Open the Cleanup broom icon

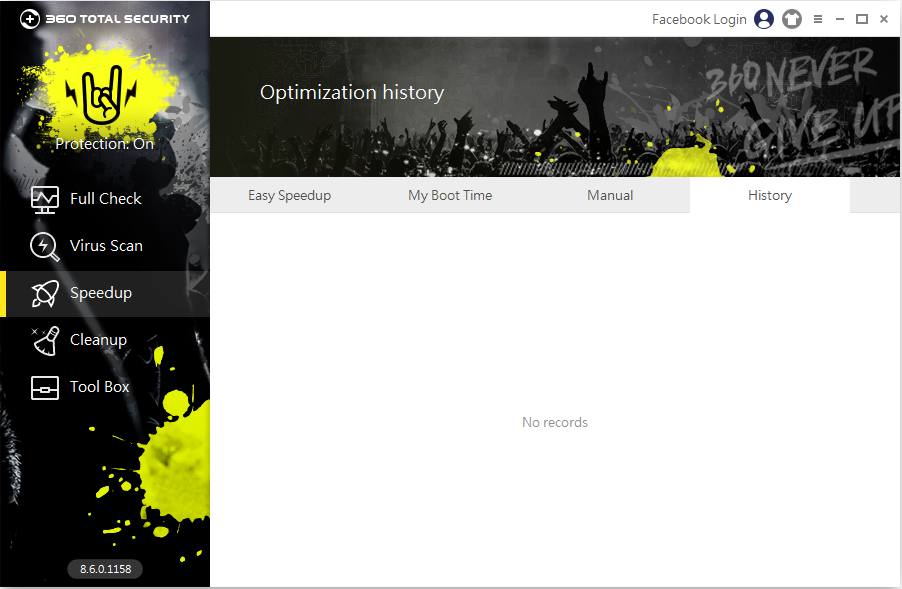(45, 341)
